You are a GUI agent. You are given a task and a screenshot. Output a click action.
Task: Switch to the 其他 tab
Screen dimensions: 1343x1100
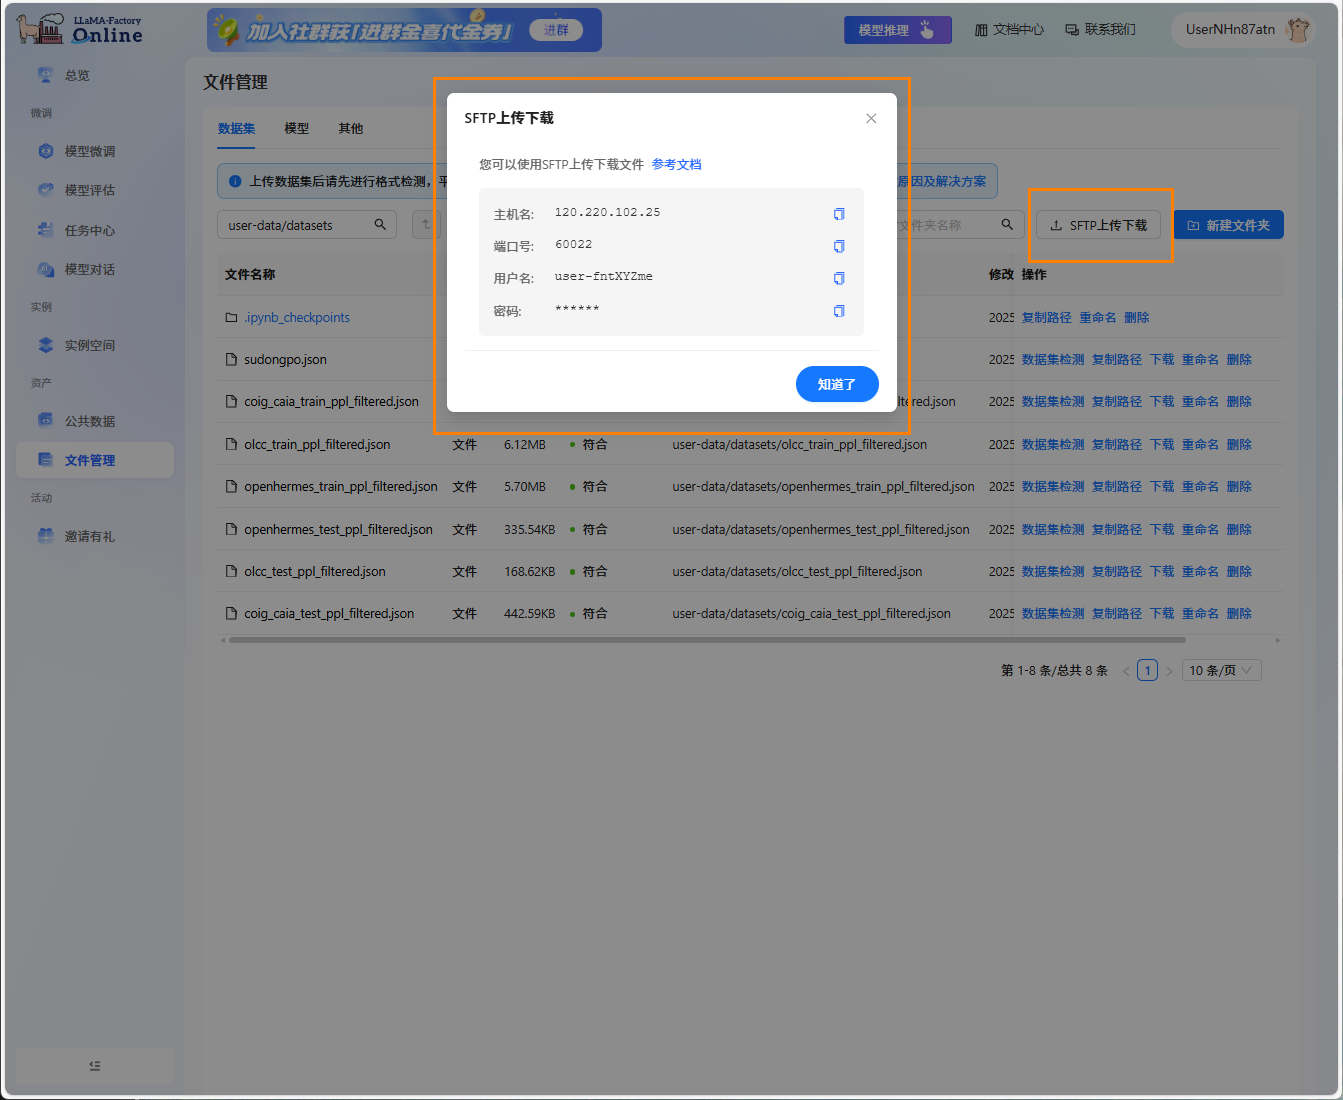click(350, 129)
